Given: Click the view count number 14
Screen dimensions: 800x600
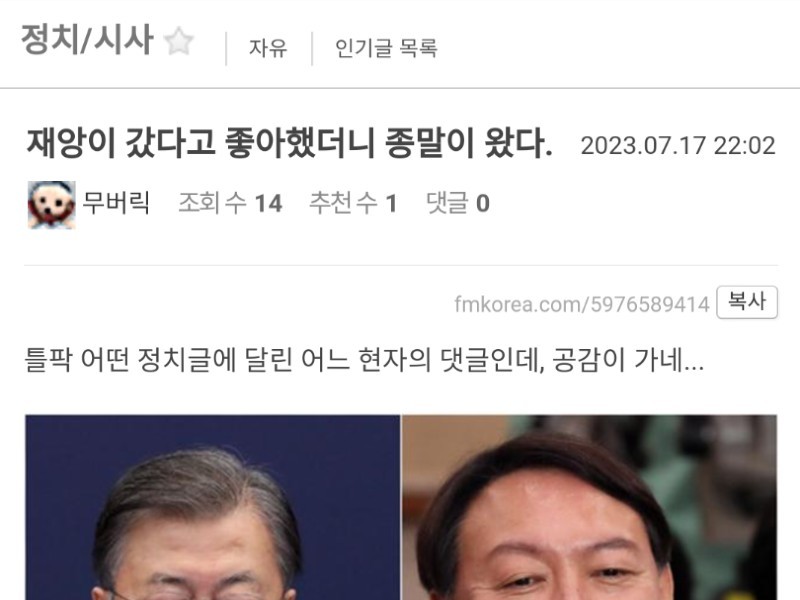Looking at the screenshot, I should [268, 204].
